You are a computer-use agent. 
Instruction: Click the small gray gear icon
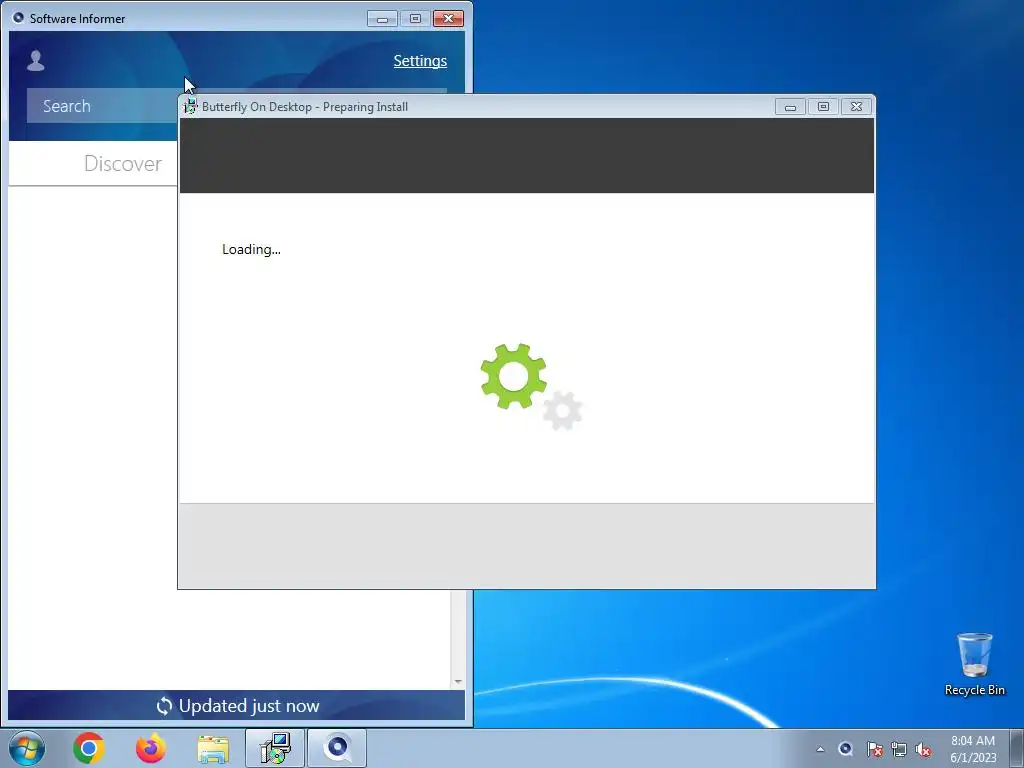click(562, 411)
